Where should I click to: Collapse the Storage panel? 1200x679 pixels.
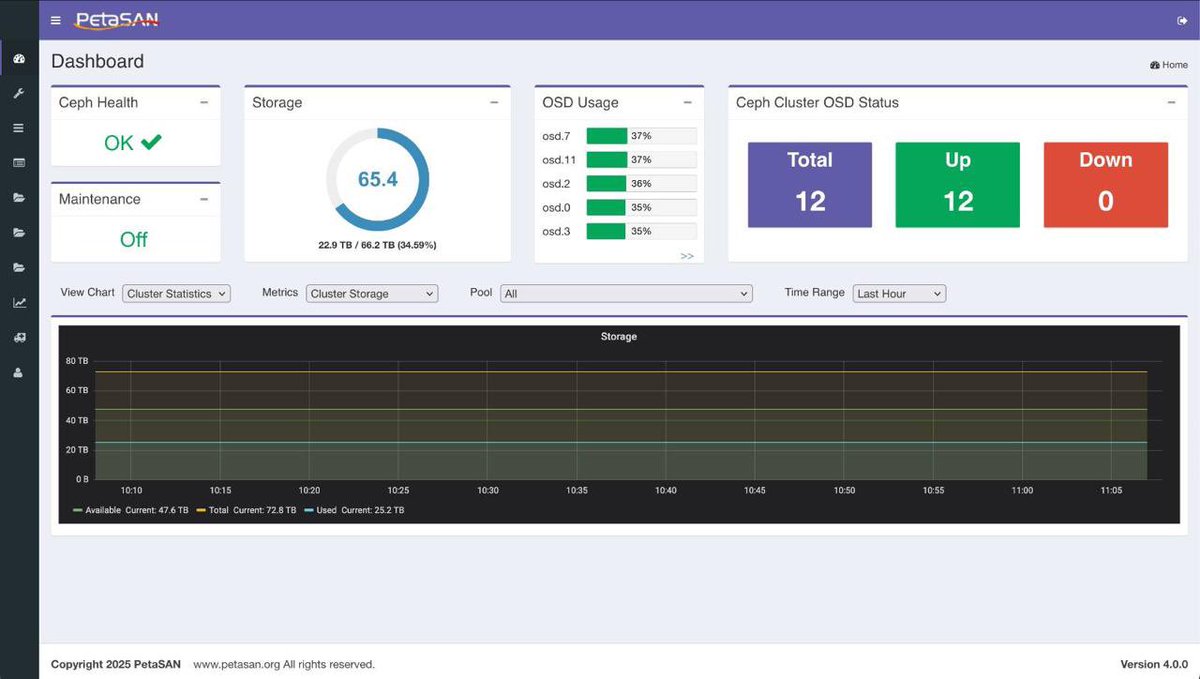point(494,102)
